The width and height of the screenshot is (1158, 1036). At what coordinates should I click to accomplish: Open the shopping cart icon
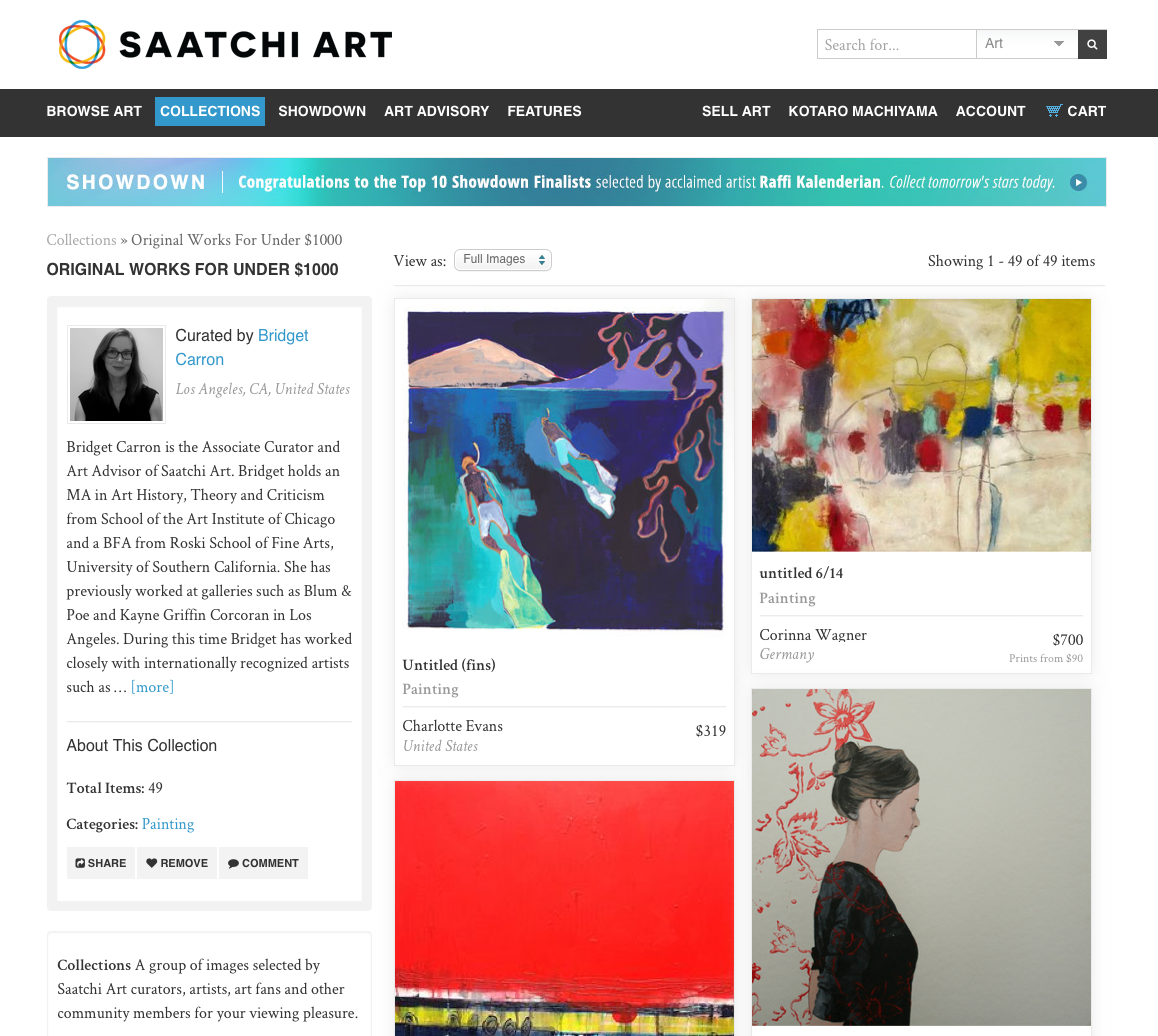click(x=1054, y=111)
